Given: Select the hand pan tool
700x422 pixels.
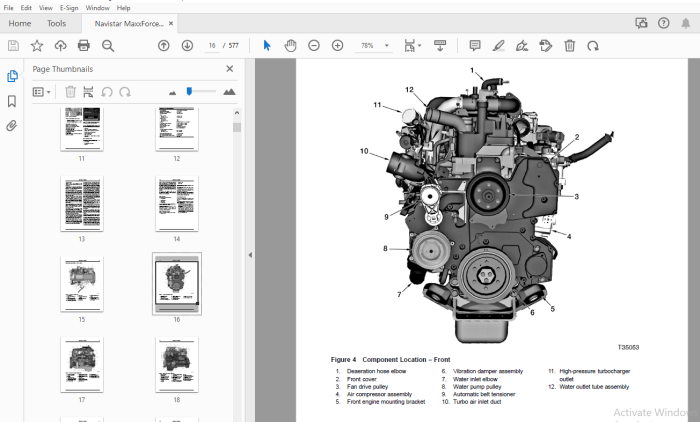Looking at the screenshot, I should (x=290, y=46).
